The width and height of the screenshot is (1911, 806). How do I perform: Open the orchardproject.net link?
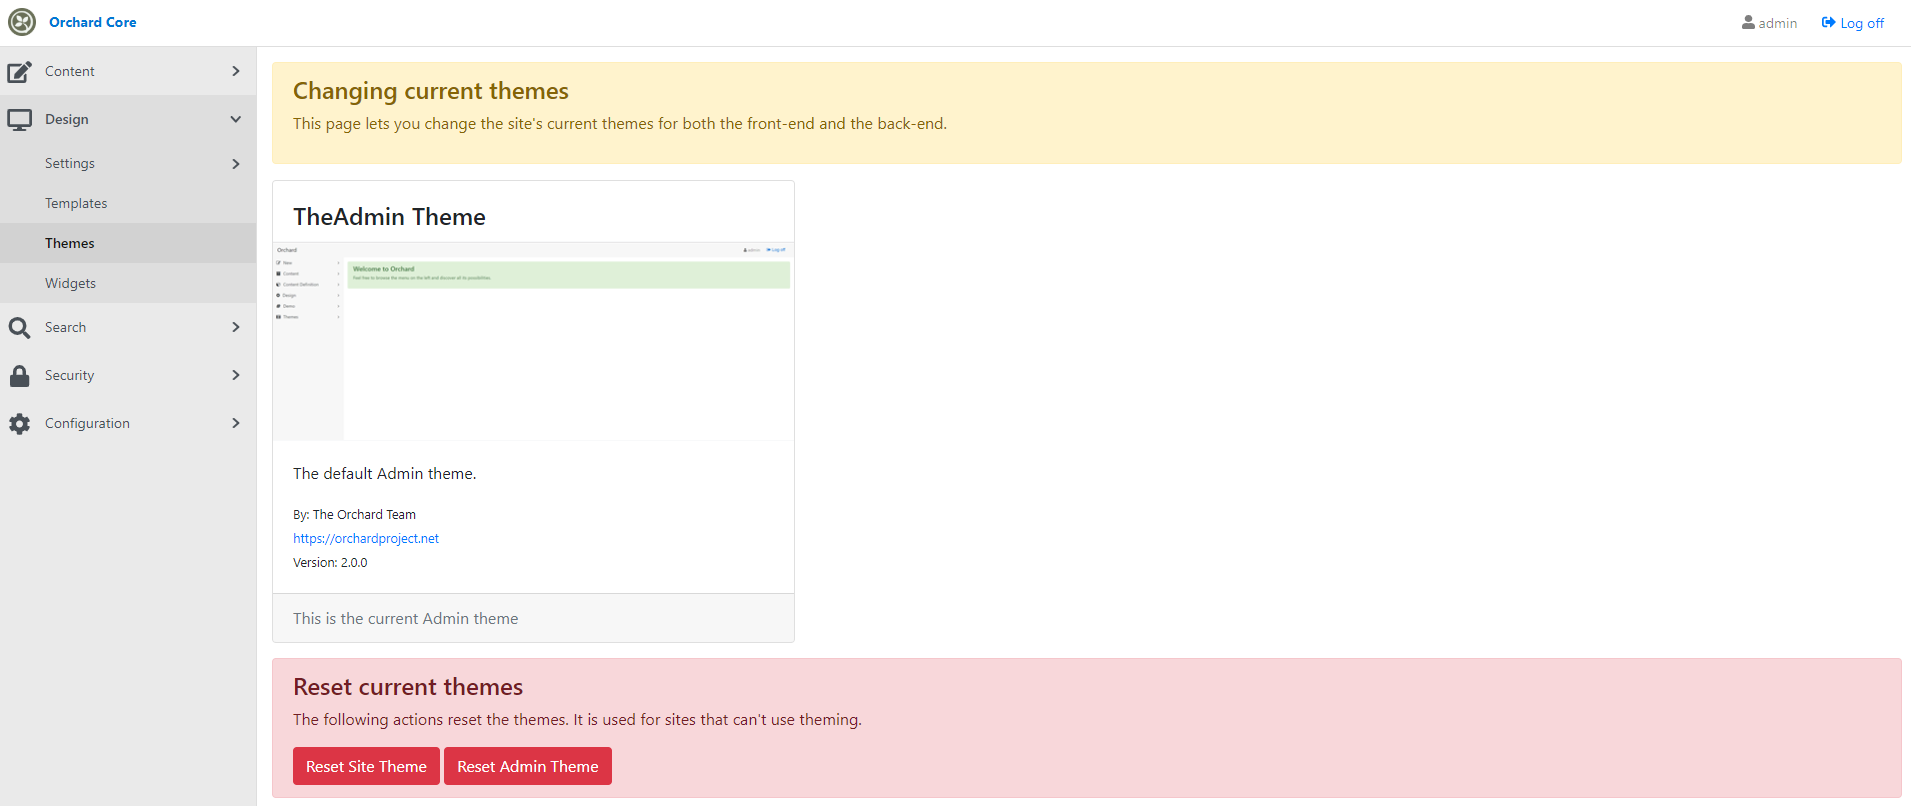pyautogui.click(x=366, y=538)
